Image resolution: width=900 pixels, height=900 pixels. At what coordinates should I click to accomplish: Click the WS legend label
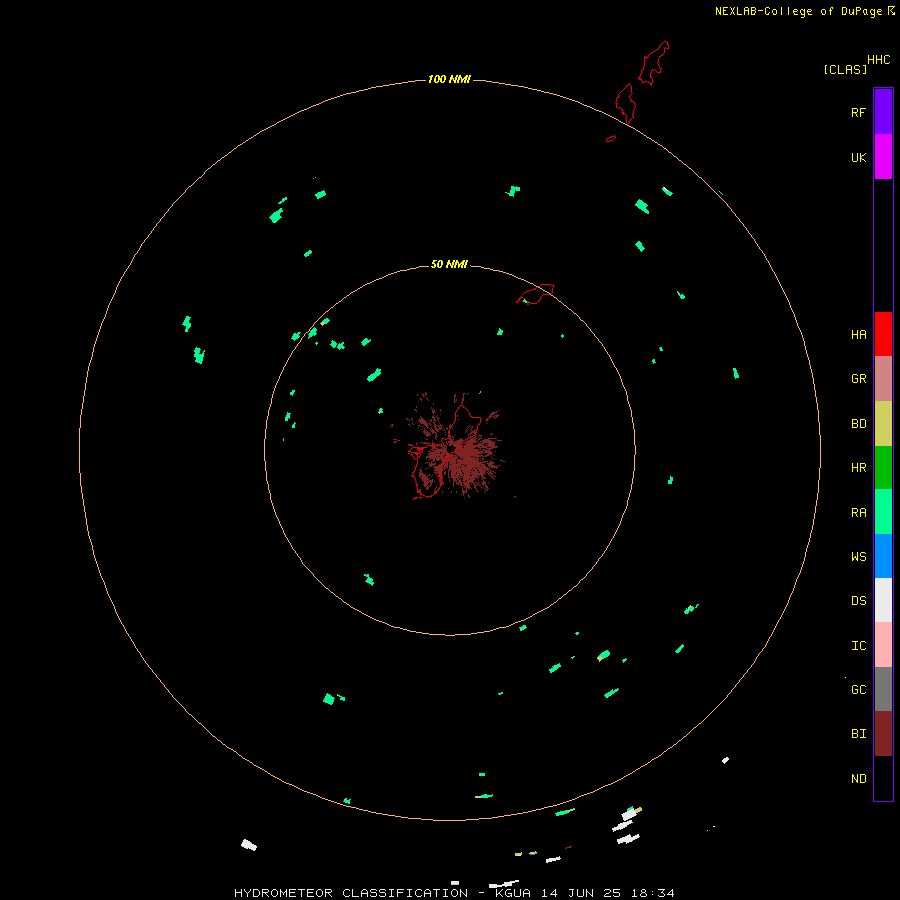858,556
